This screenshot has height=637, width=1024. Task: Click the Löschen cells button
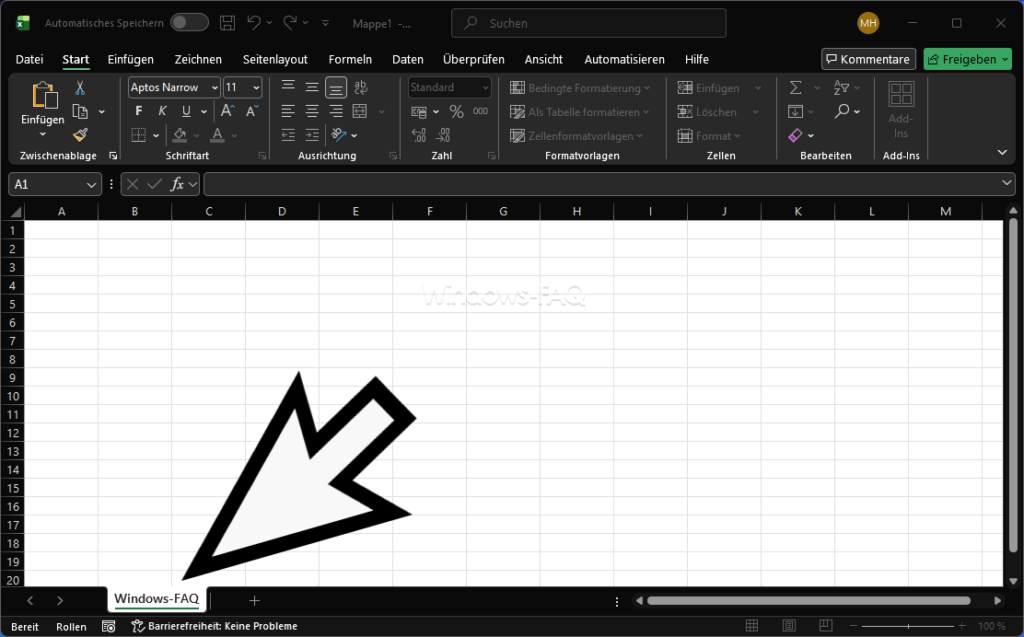708,112
